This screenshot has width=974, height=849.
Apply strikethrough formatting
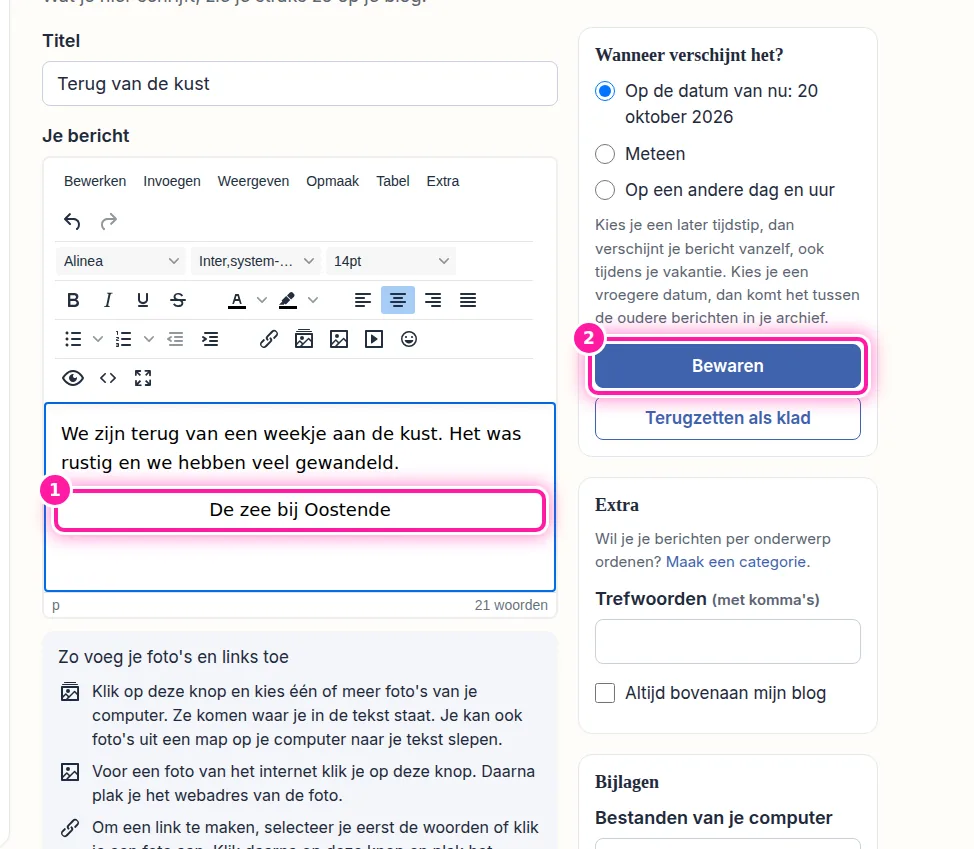tap(178, 301)
